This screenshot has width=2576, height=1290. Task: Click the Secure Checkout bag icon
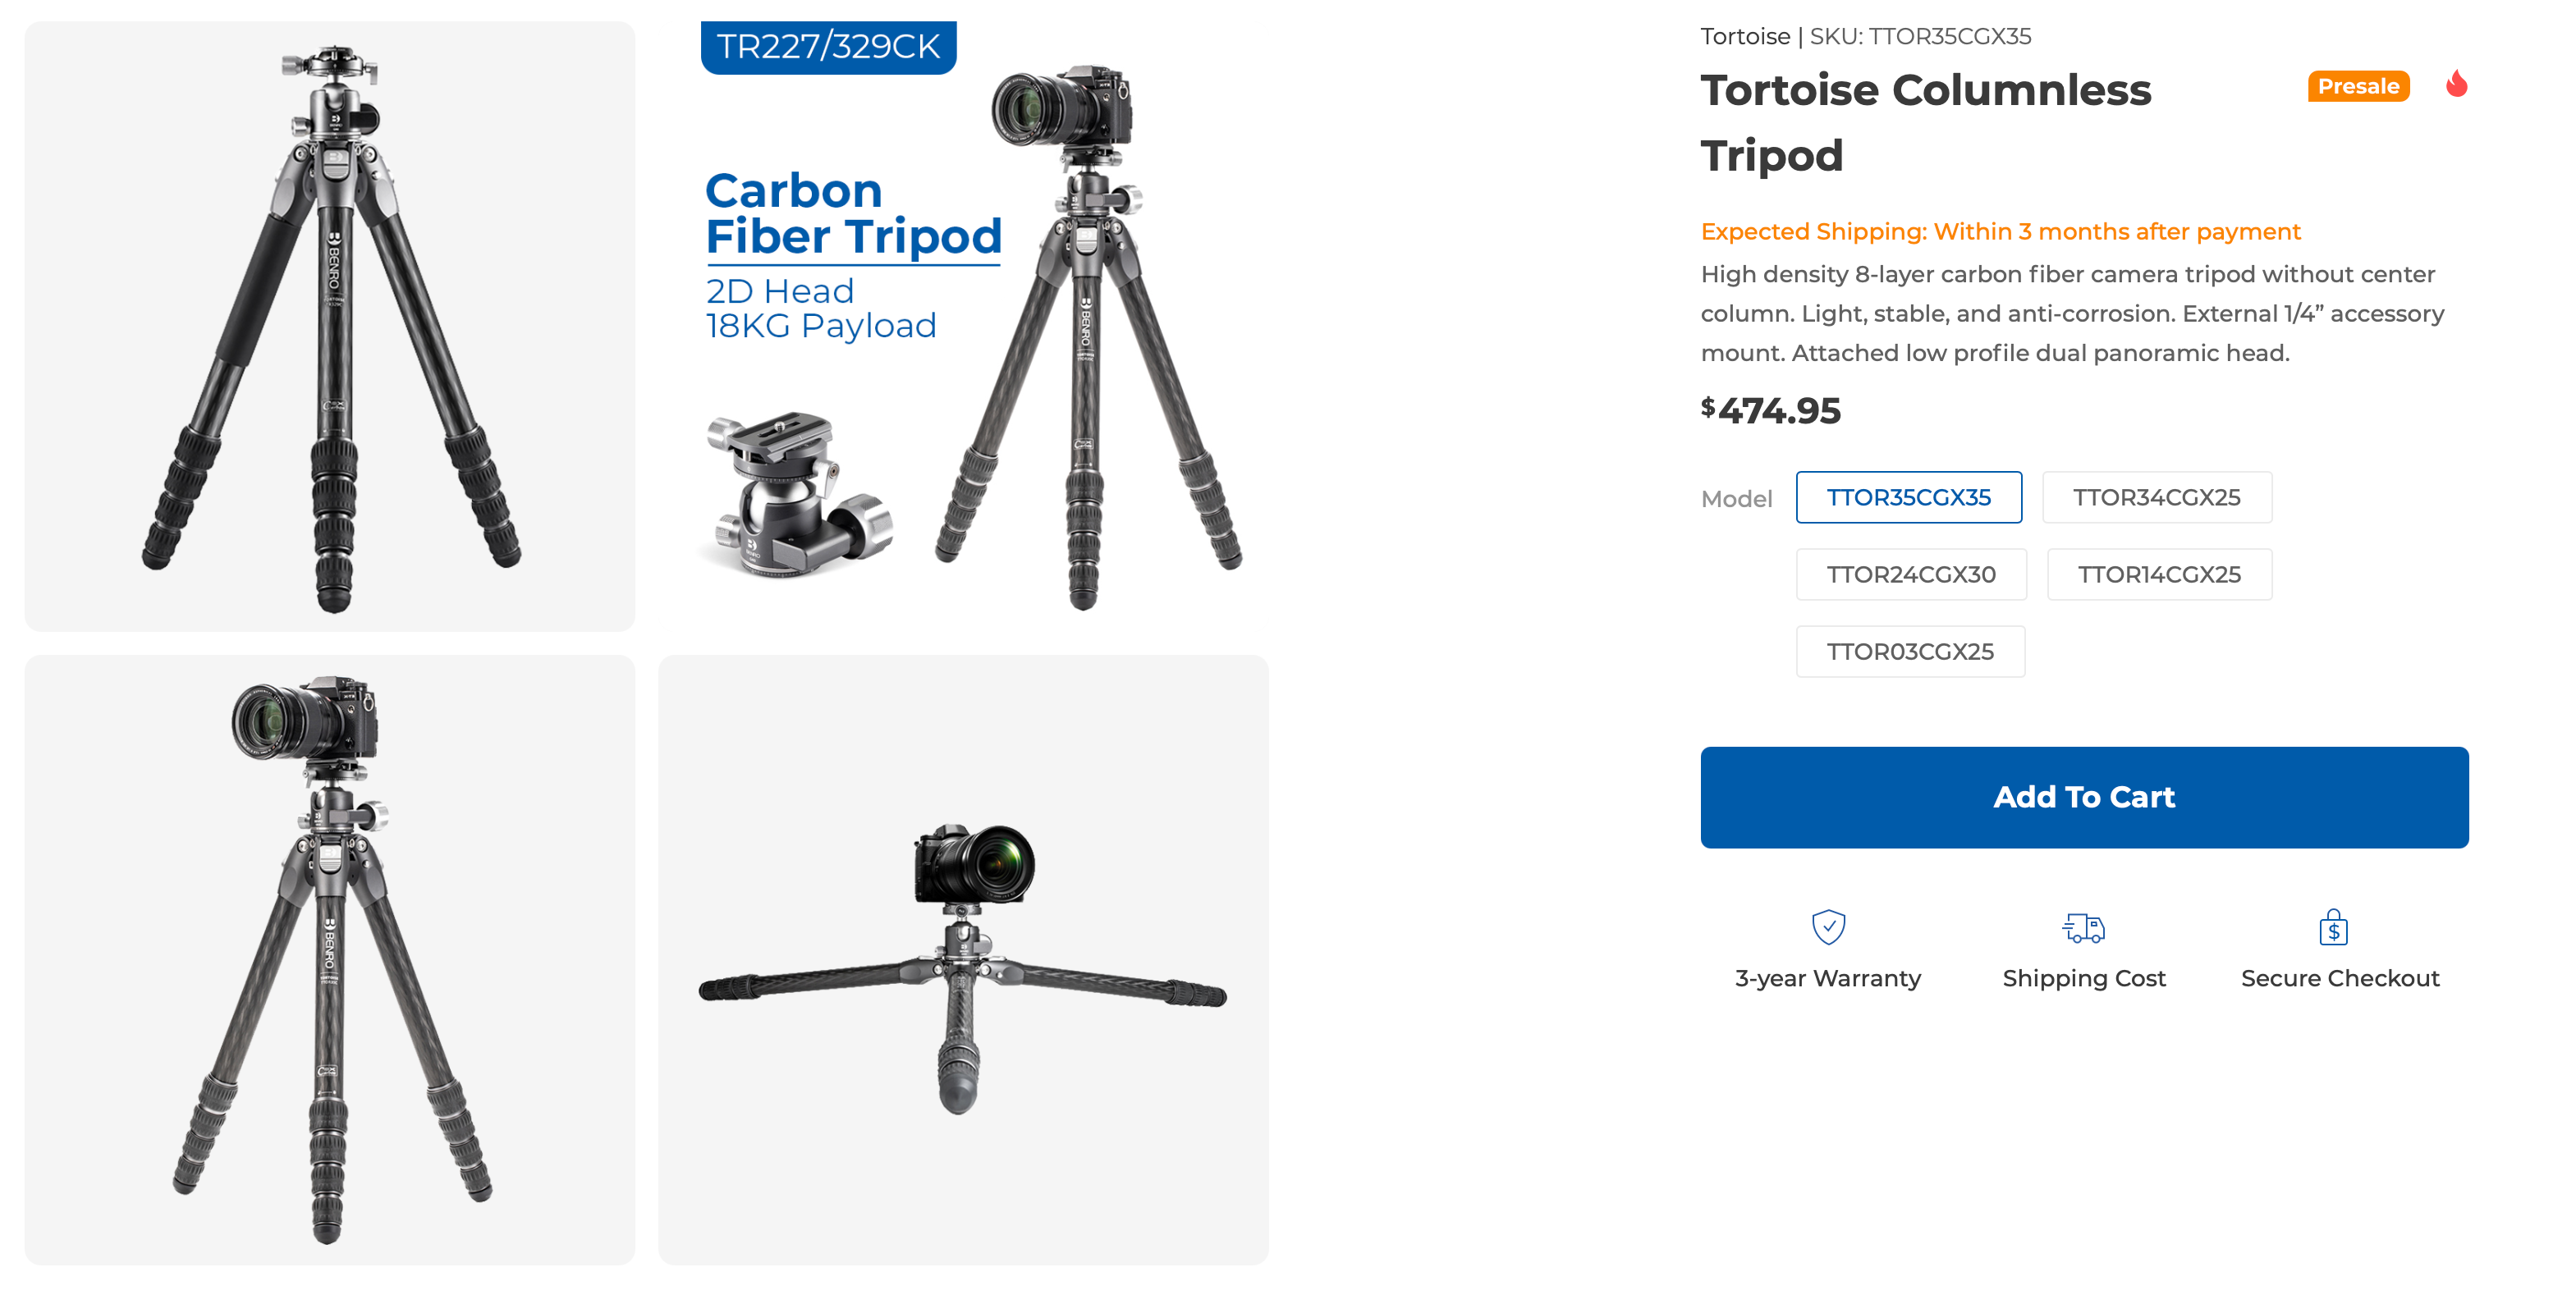tap(2333, 927)
